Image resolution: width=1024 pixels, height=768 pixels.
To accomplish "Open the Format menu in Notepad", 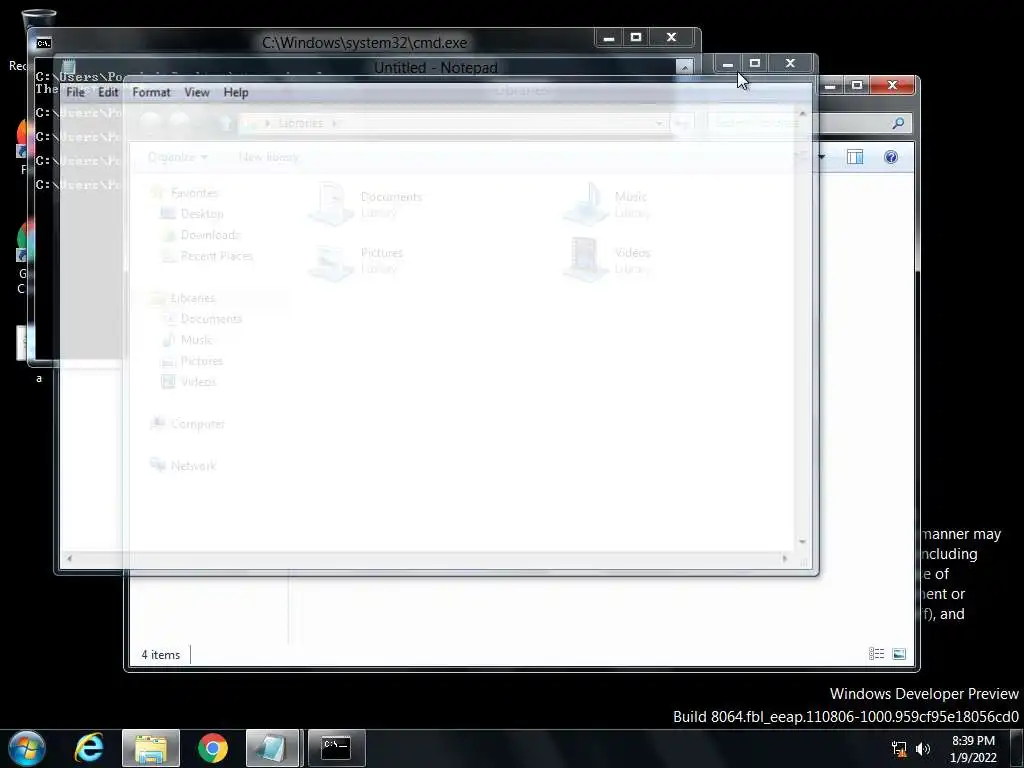I will [x=151, y=92].
